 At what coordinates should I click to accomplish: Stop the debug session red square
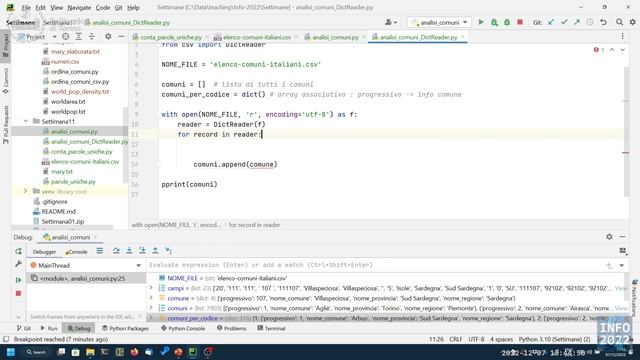point(18,293)
